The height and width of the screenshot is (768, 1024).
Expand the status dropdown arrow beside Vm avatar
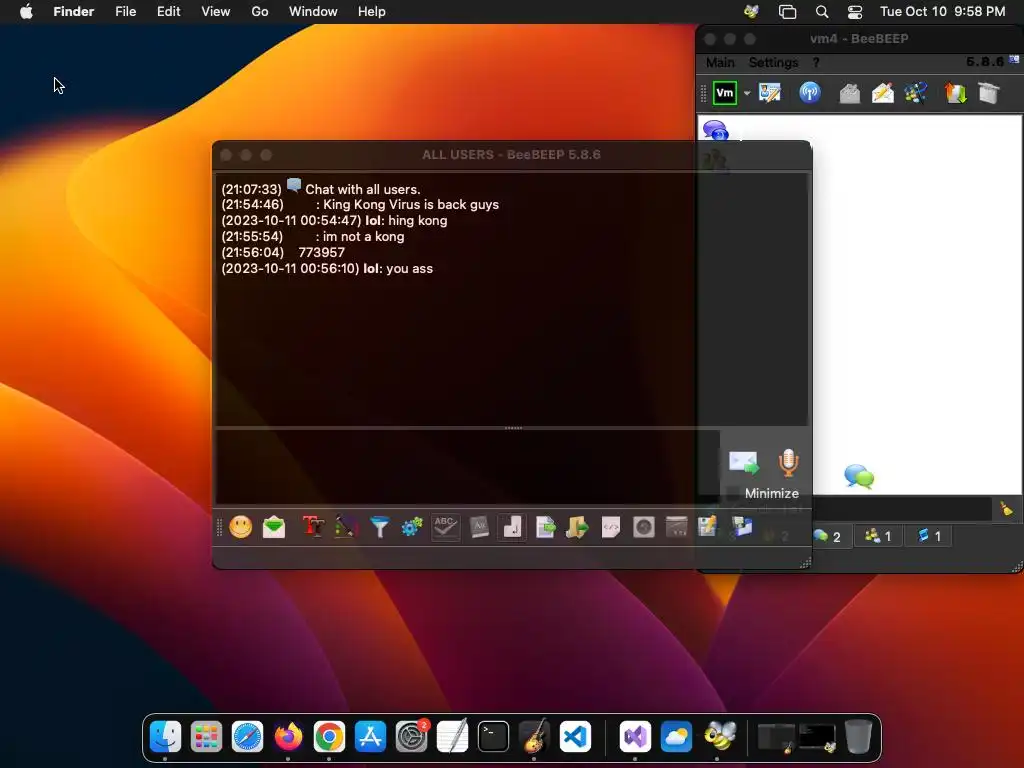point(747,93)
